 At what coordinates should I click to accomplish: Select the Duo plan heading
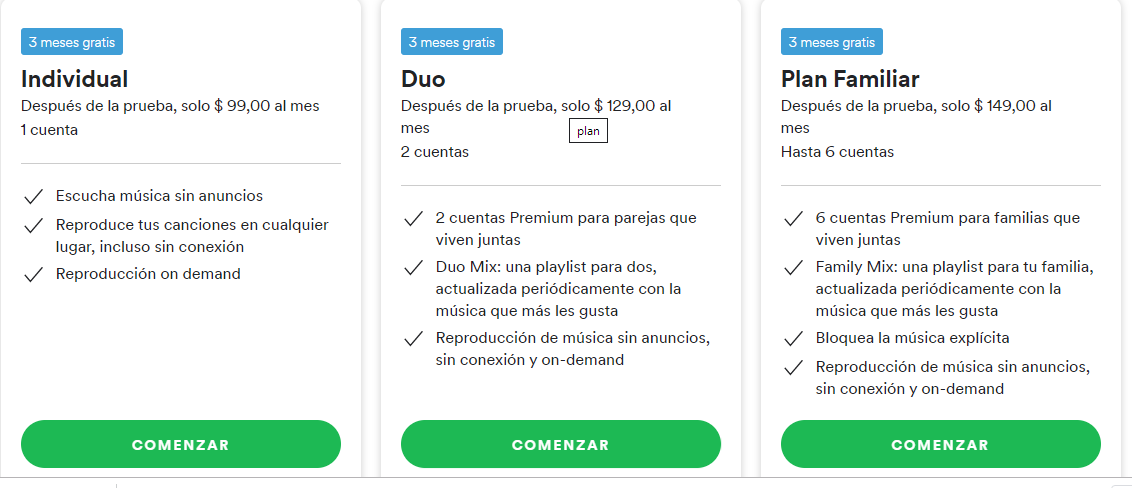(423, 79)
